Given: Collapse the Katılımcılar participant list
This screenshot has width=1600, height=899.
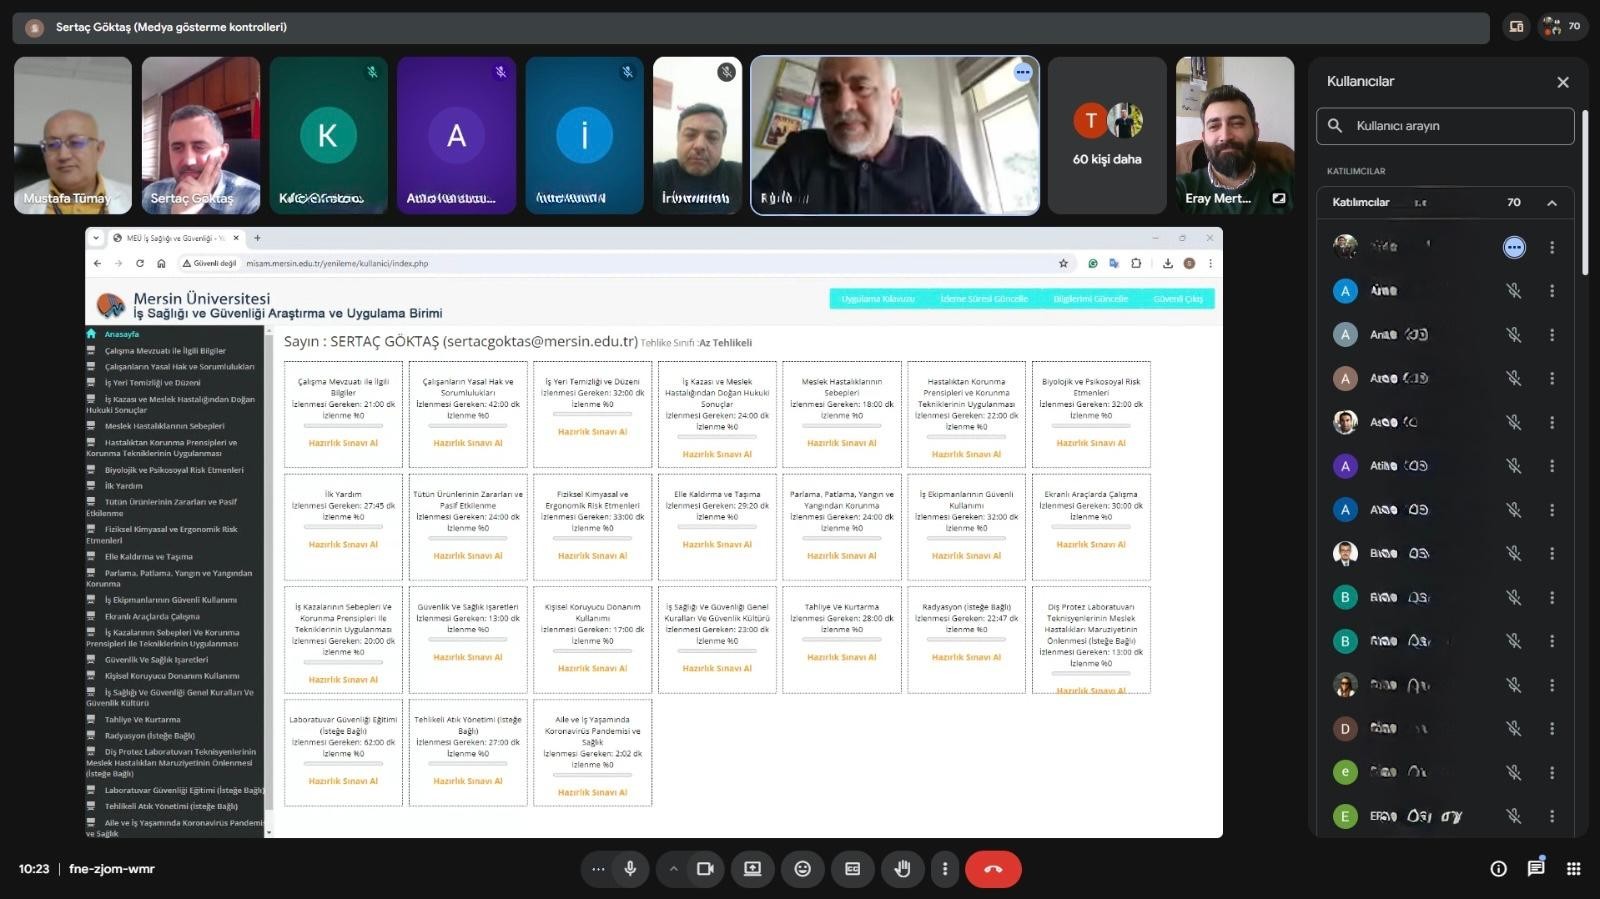Looking at the screenshot, I should pyautogui.click(x=1552, y=203).
